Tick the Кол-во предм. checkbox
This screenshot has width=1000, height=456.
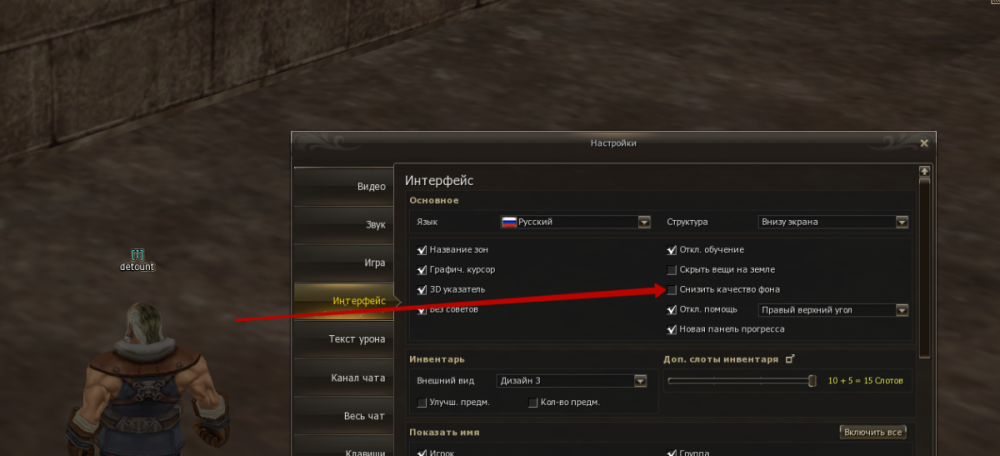(533, 402)
